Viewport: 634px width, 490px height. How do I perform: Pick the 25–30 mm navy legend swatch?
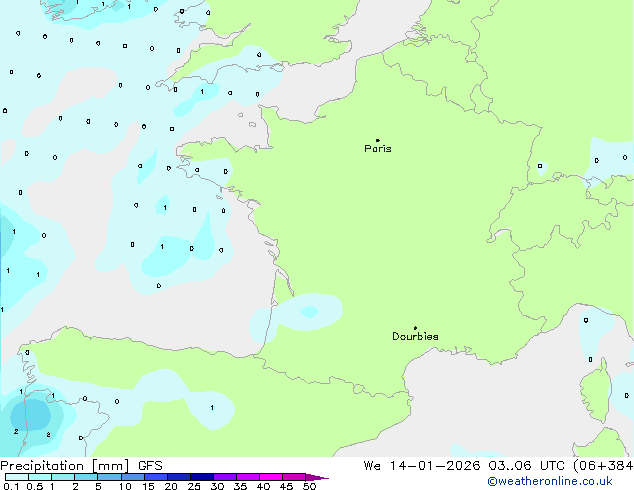pos(201,477)
